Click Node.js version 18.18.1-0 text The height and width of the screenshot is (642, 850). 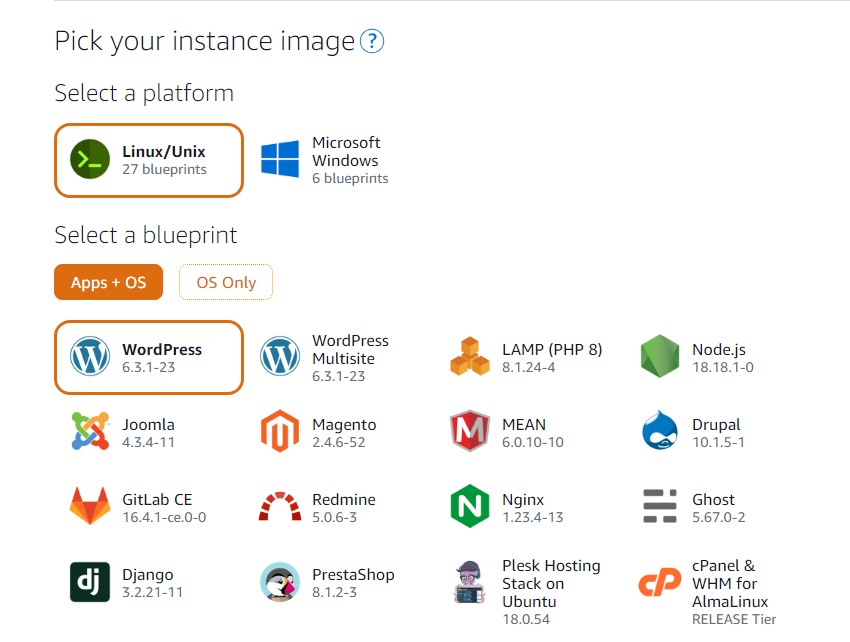tap(723, 367)
